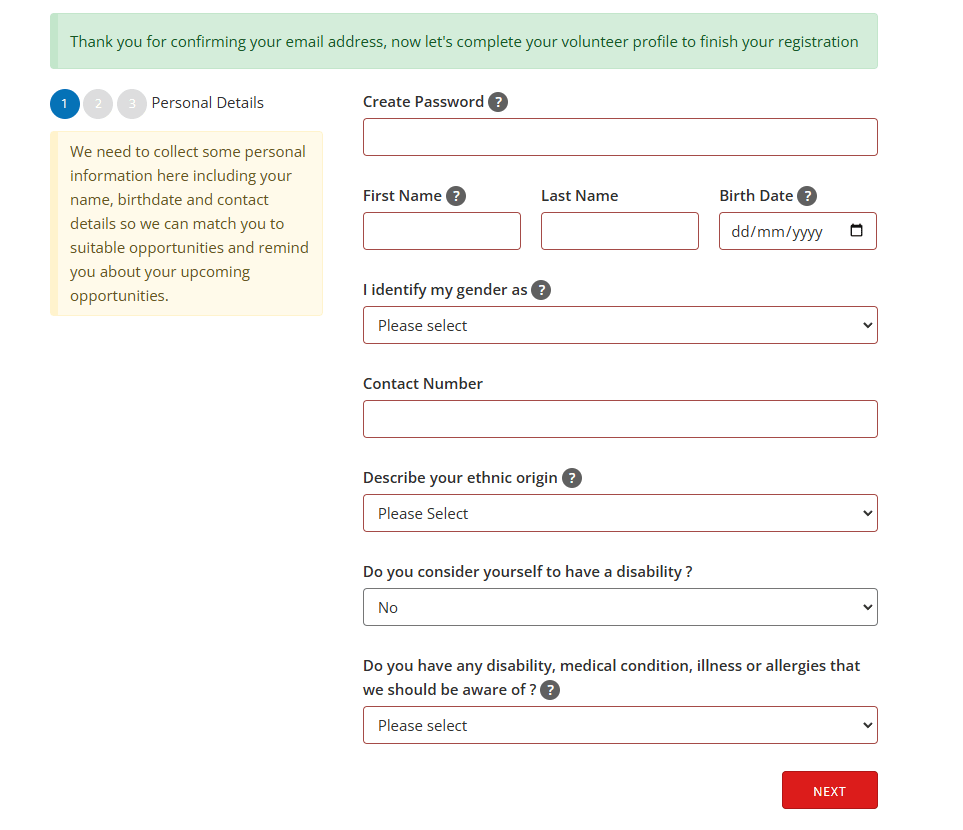Click help icon next to gender label
The width and height of the screenshot is (963, 830).
click(x=541, y=290)
